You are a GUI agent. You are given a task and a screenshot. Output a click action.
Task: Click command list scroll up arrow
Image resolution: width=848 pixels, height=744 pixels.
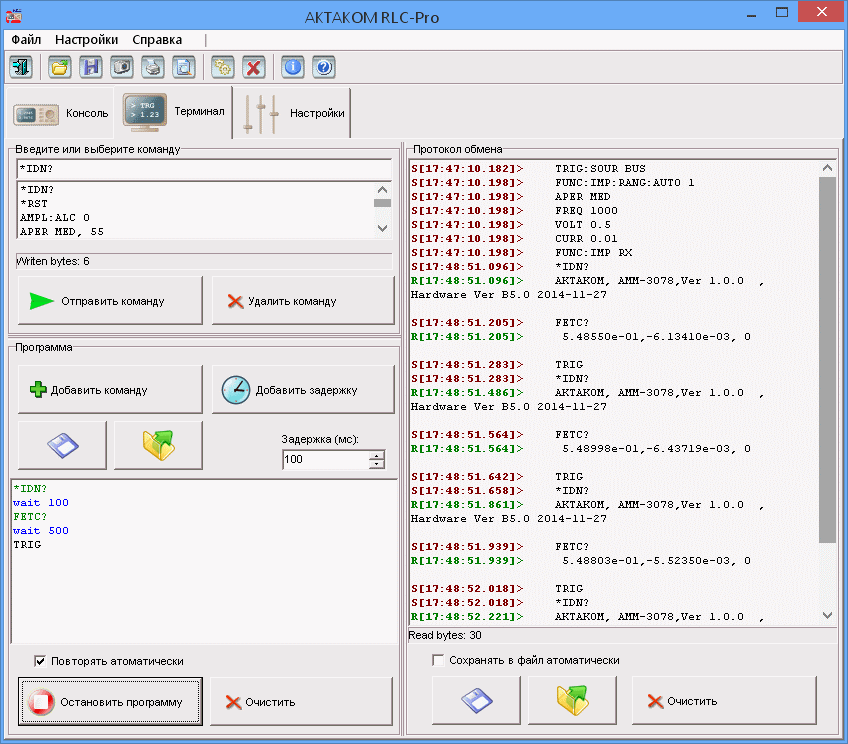382,189
